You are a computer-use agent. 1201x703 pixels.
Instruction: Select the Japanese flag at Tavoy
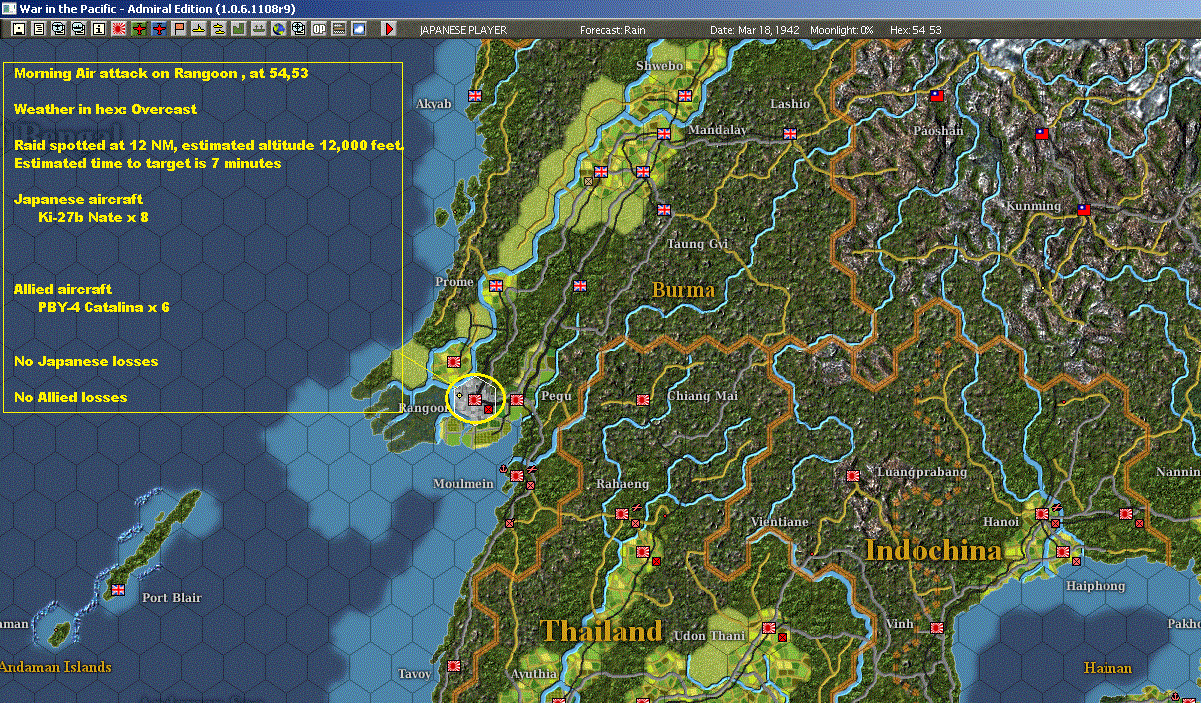click(453, 665)
